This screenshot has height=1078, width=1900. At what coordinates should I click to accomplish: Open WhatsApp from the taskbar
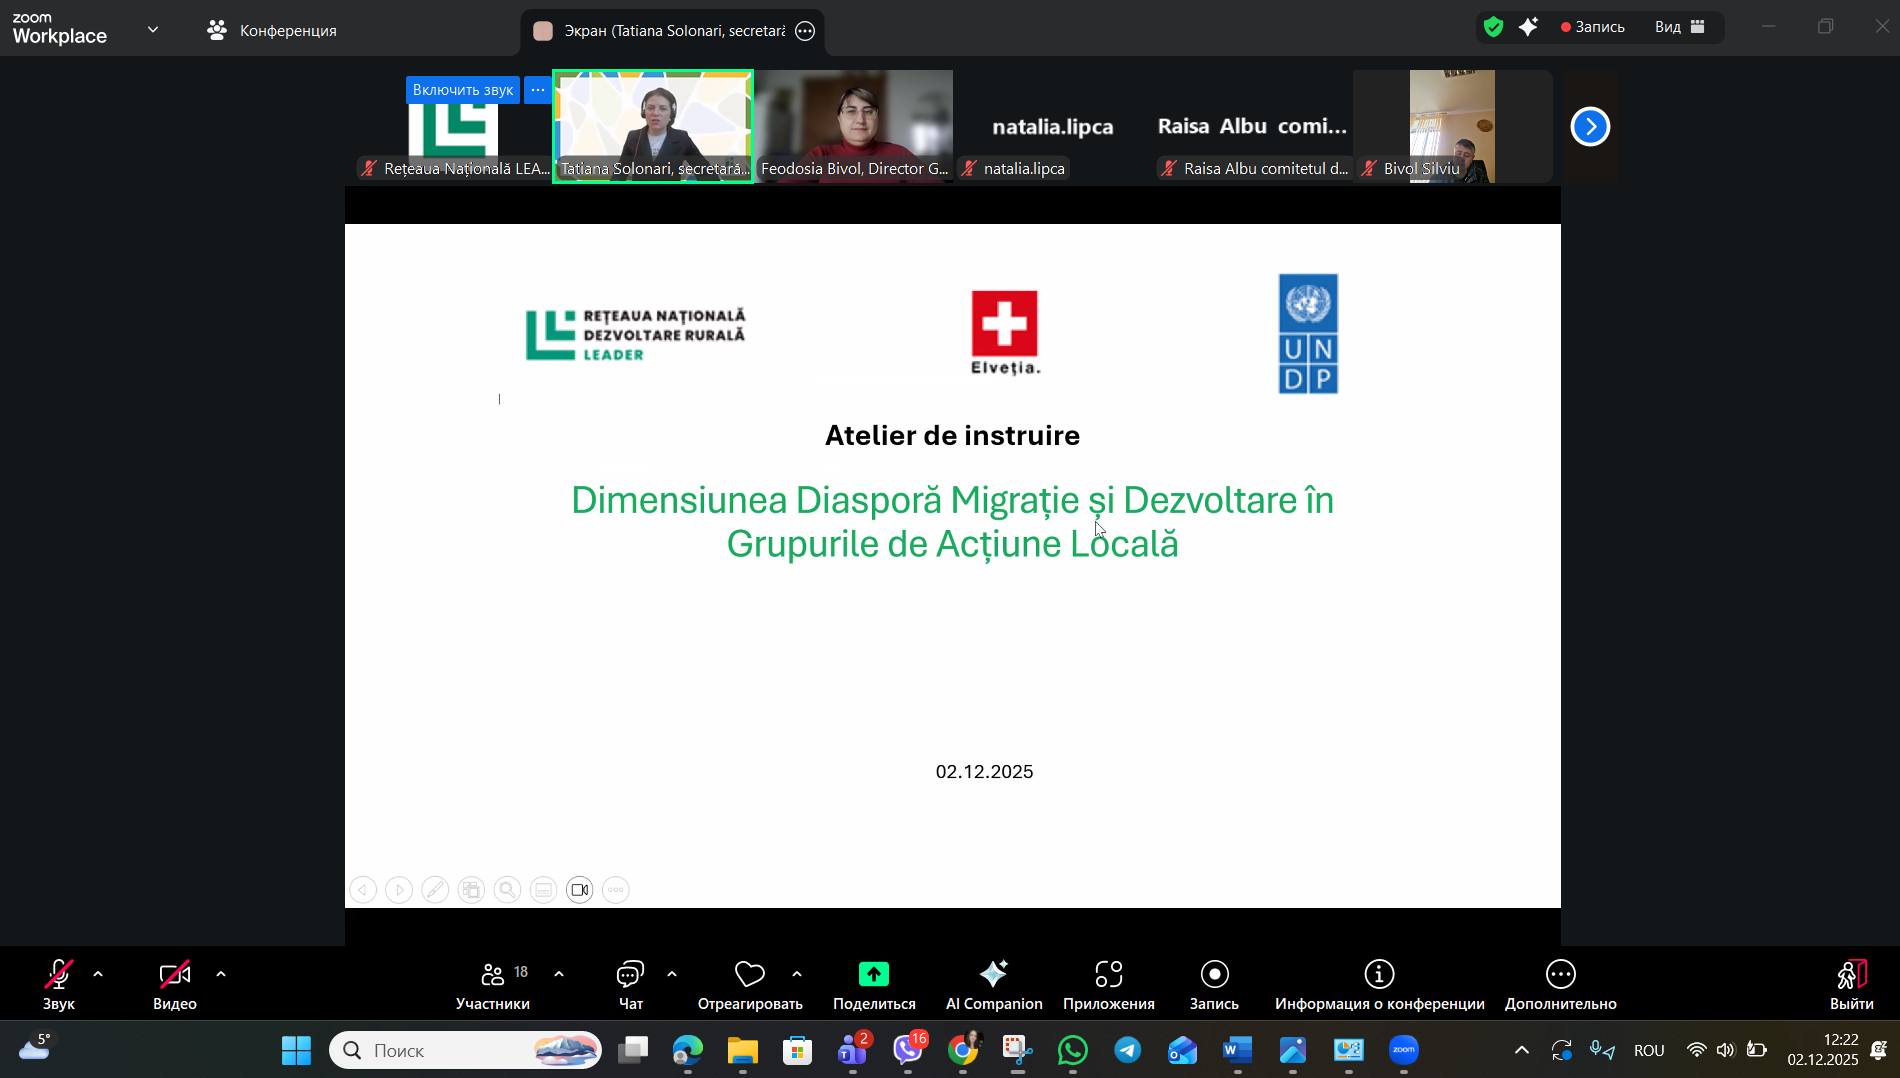click(1073, 1050)
